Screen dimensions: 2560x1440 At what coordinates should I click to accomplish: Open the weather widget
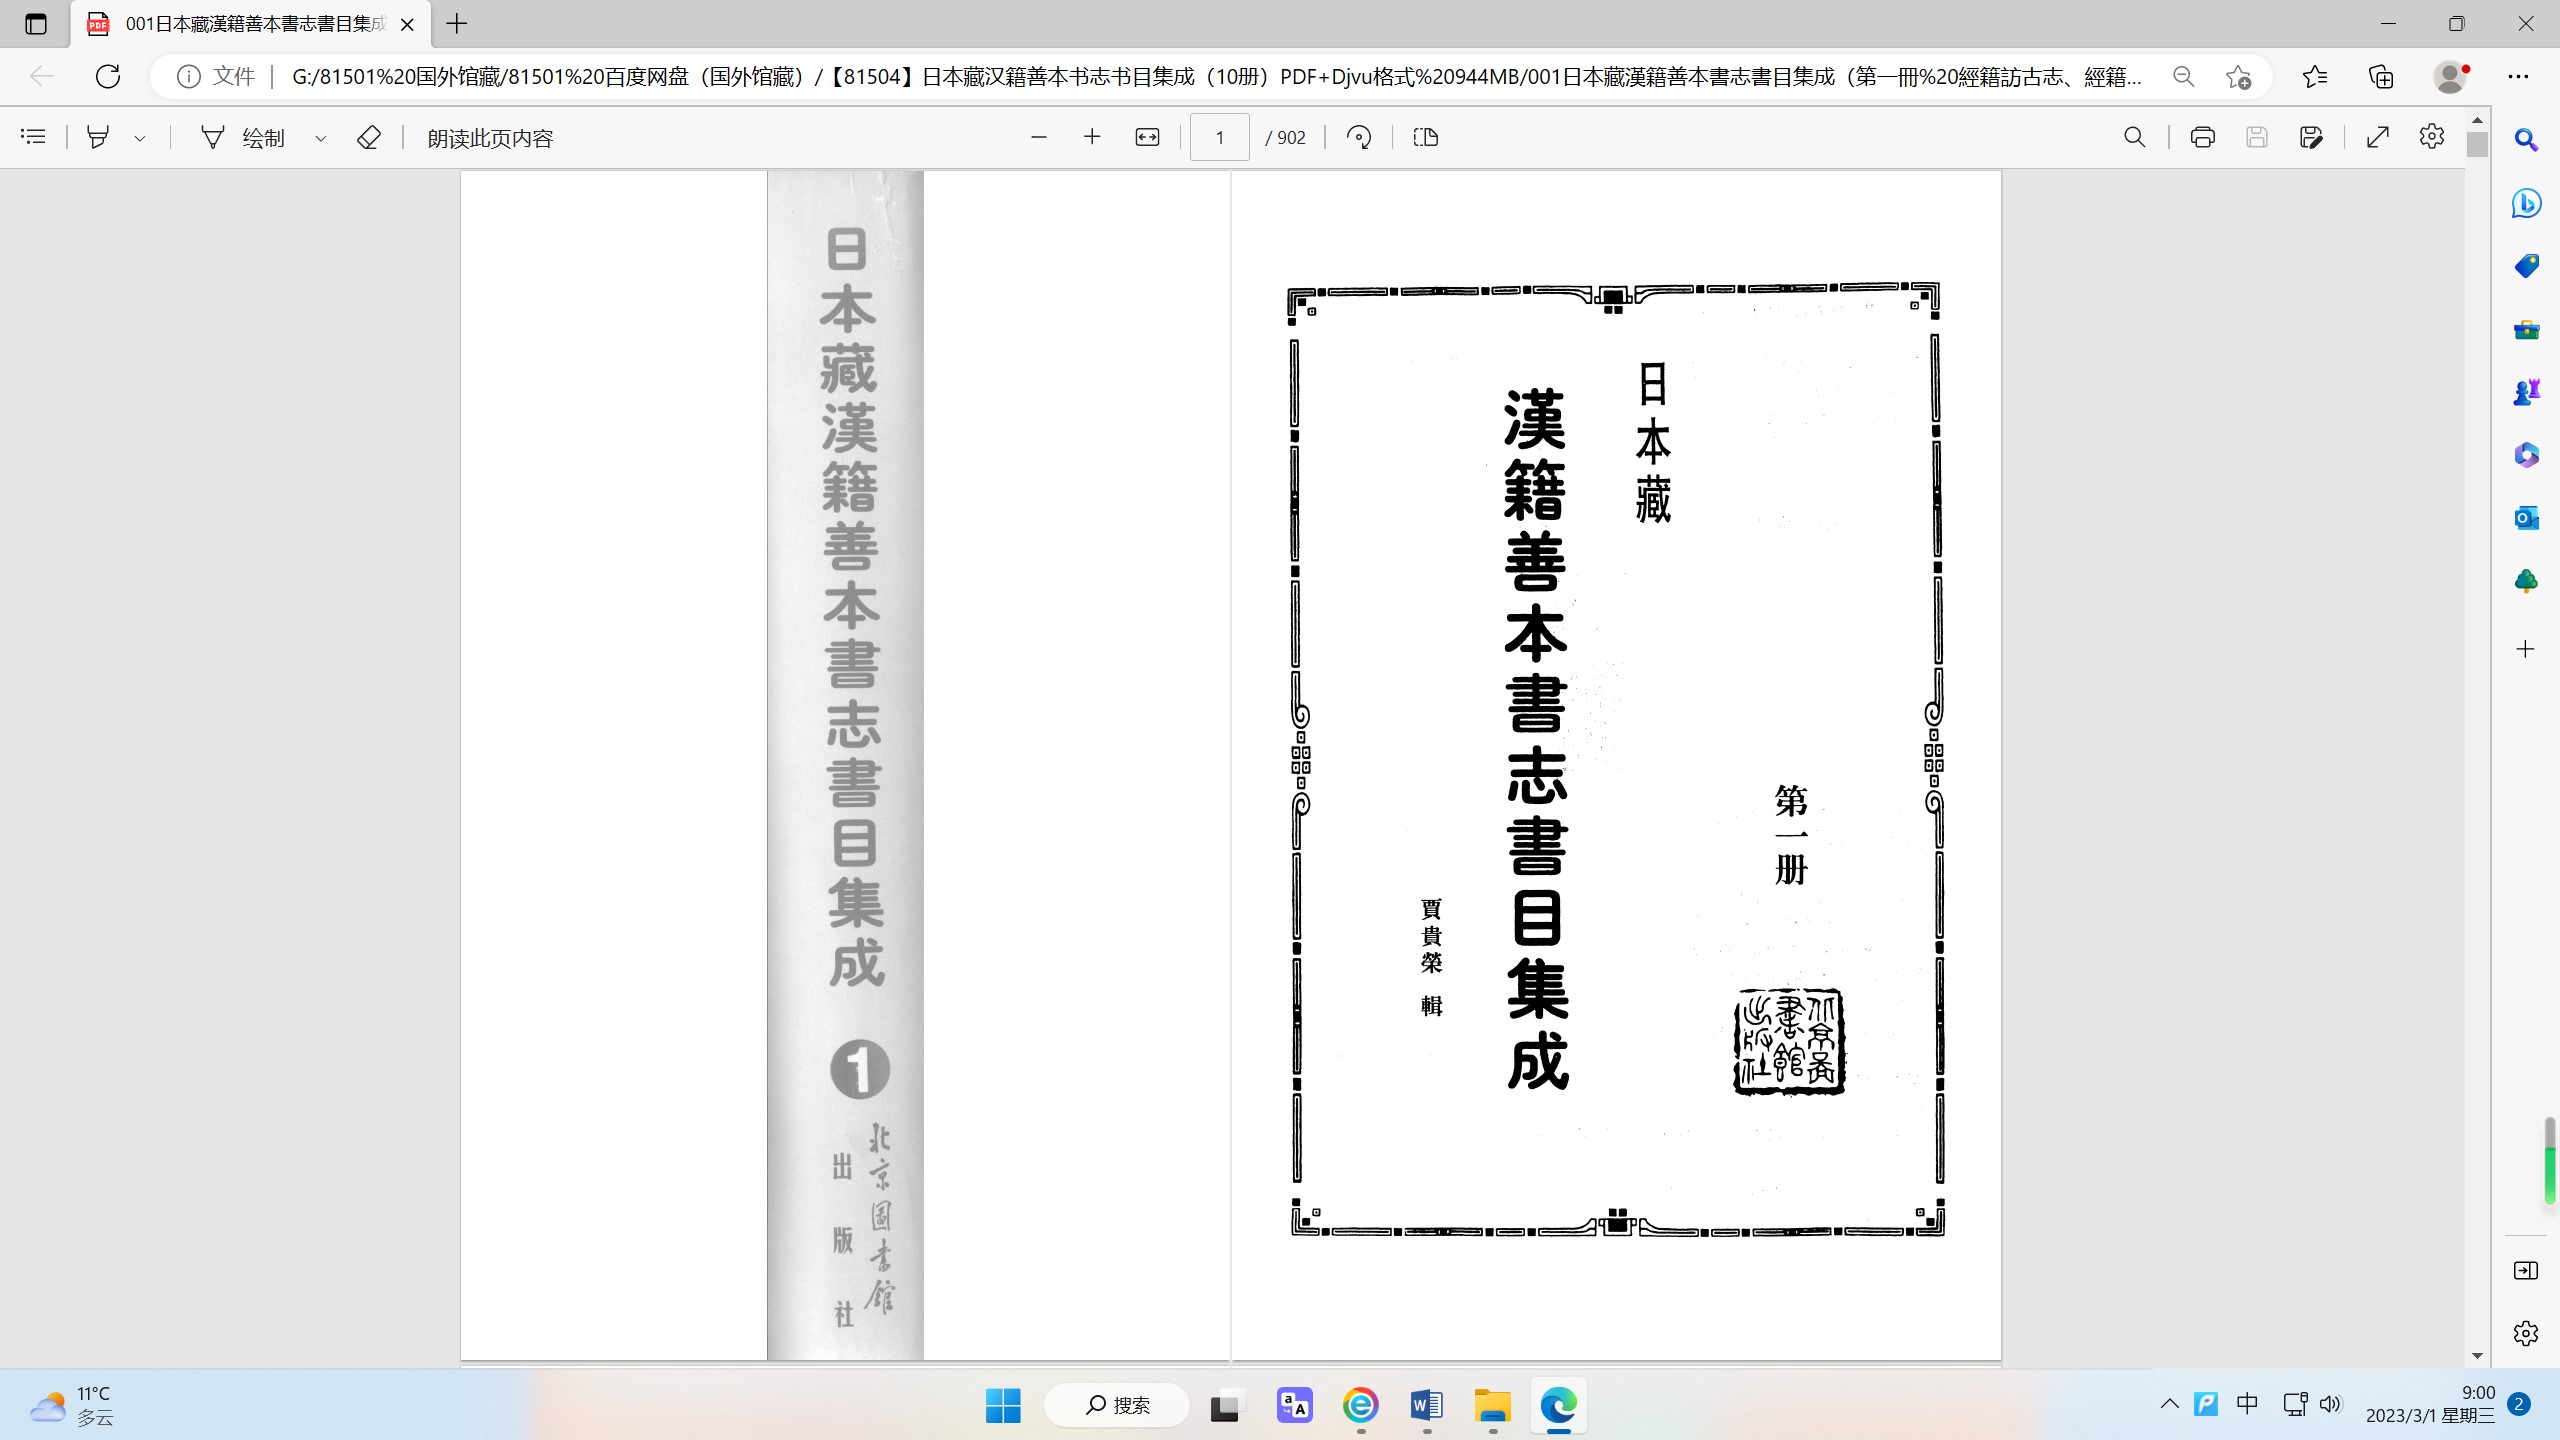click(x=72, y=1405)
